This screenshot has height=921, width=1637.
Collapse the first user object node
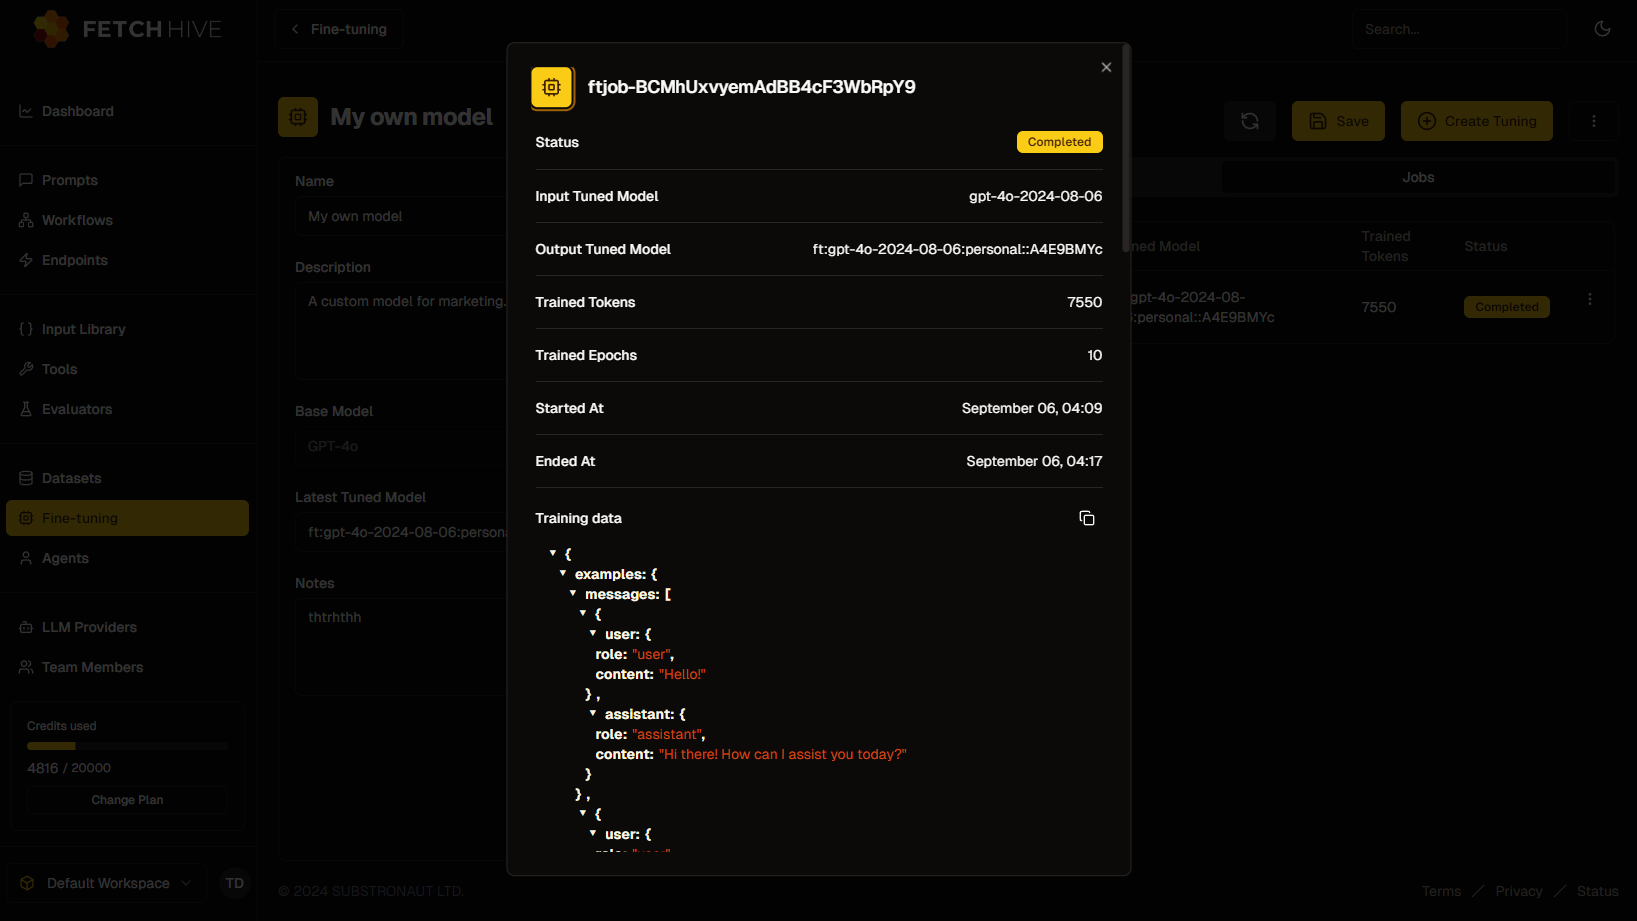tap(593, 633)
